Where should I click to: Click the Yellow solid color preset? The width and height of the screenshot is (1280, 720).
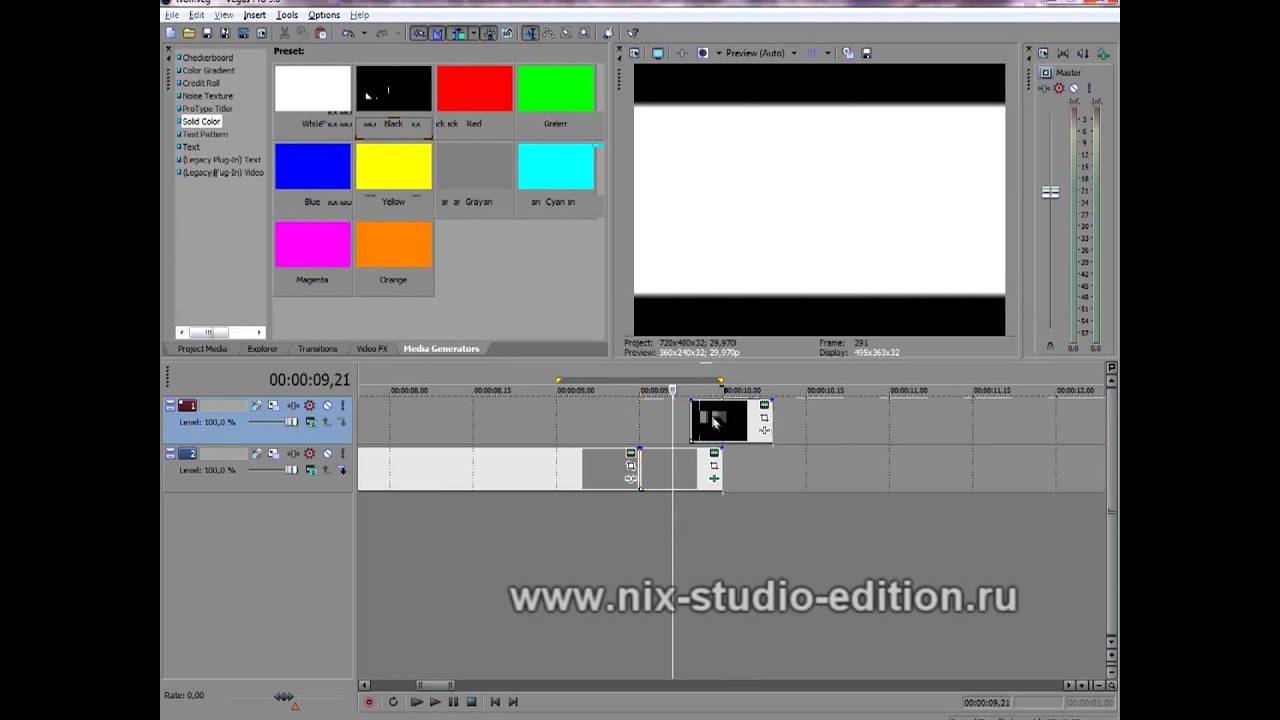(393, 166)
